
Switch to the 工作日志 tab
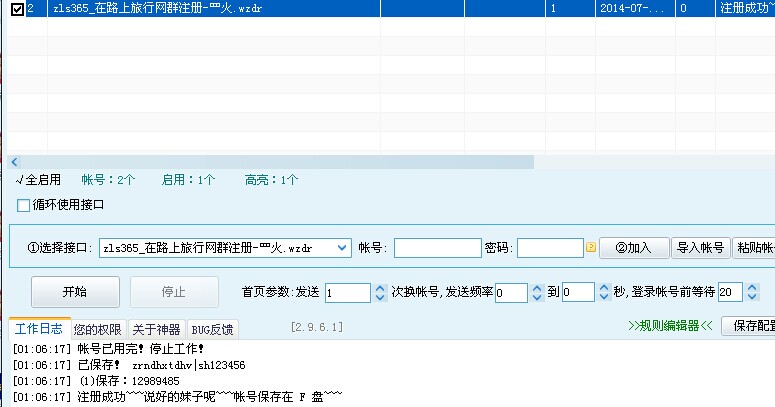(x=39, y=329)
